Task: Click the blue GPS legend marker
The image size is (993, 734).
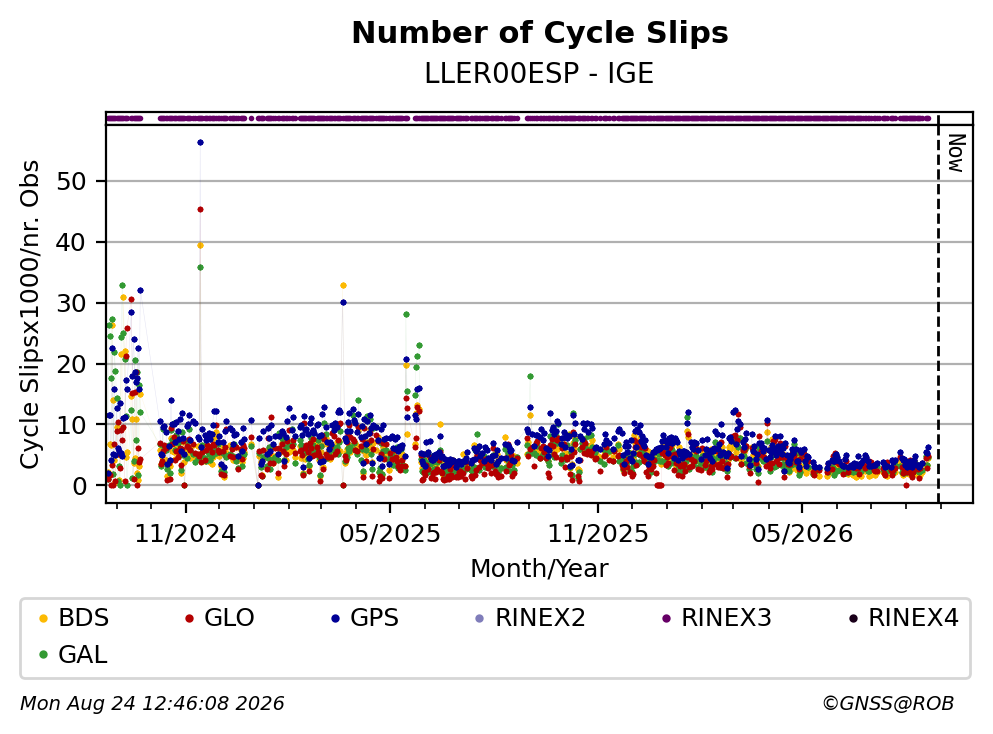Action: tap(335, 618)
